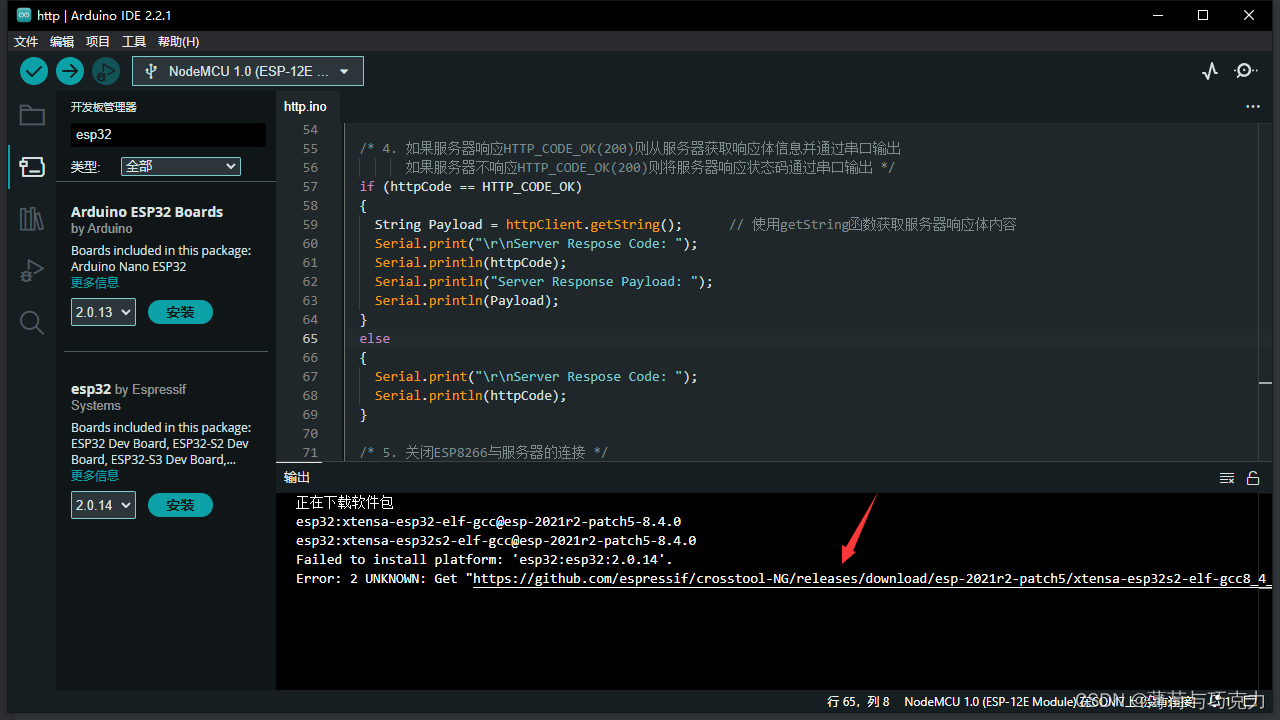Click the editor vertical scrollbar
This screenshot has width=1280, height=720.
(1266, 290)
